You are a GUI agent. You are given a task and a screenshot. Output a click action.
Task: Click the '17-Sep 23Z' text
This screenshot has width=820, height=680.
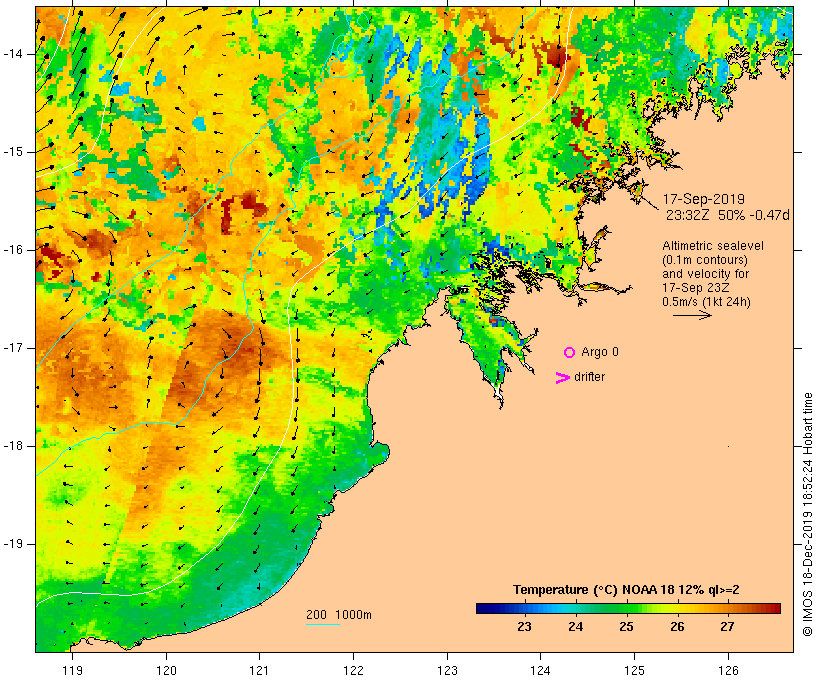(696, 288)
